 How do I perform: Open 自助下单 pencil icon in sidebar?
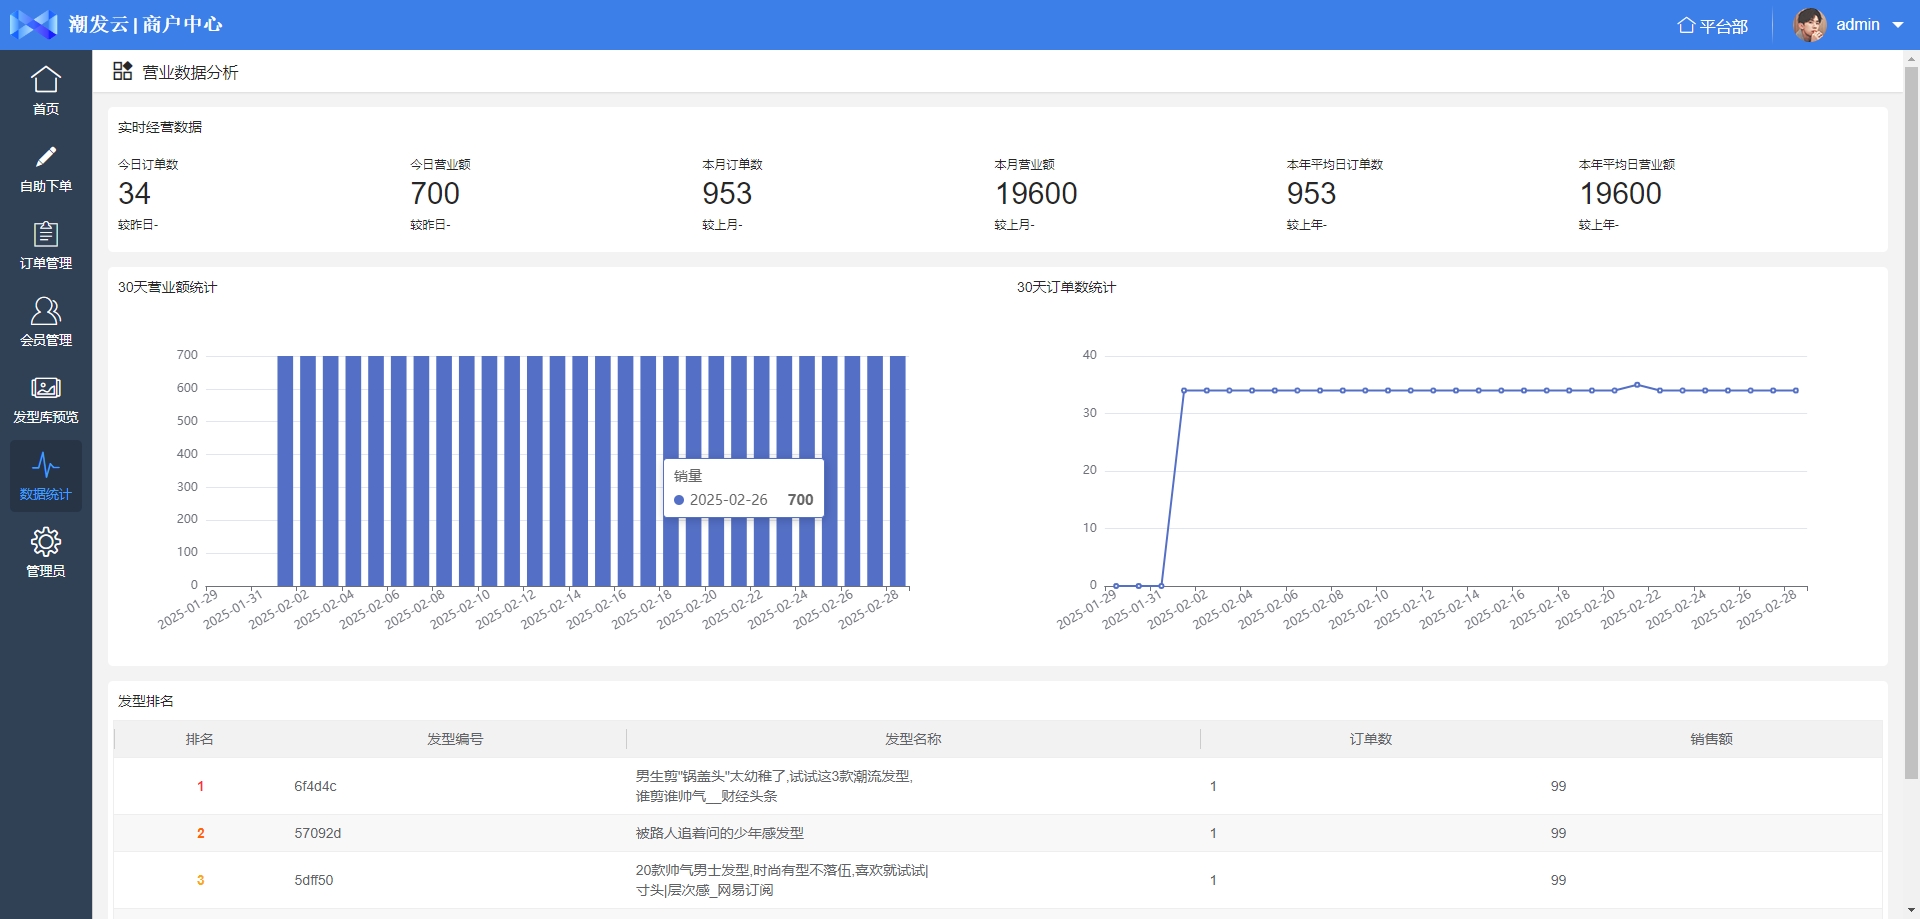click(x=46, y=157)
